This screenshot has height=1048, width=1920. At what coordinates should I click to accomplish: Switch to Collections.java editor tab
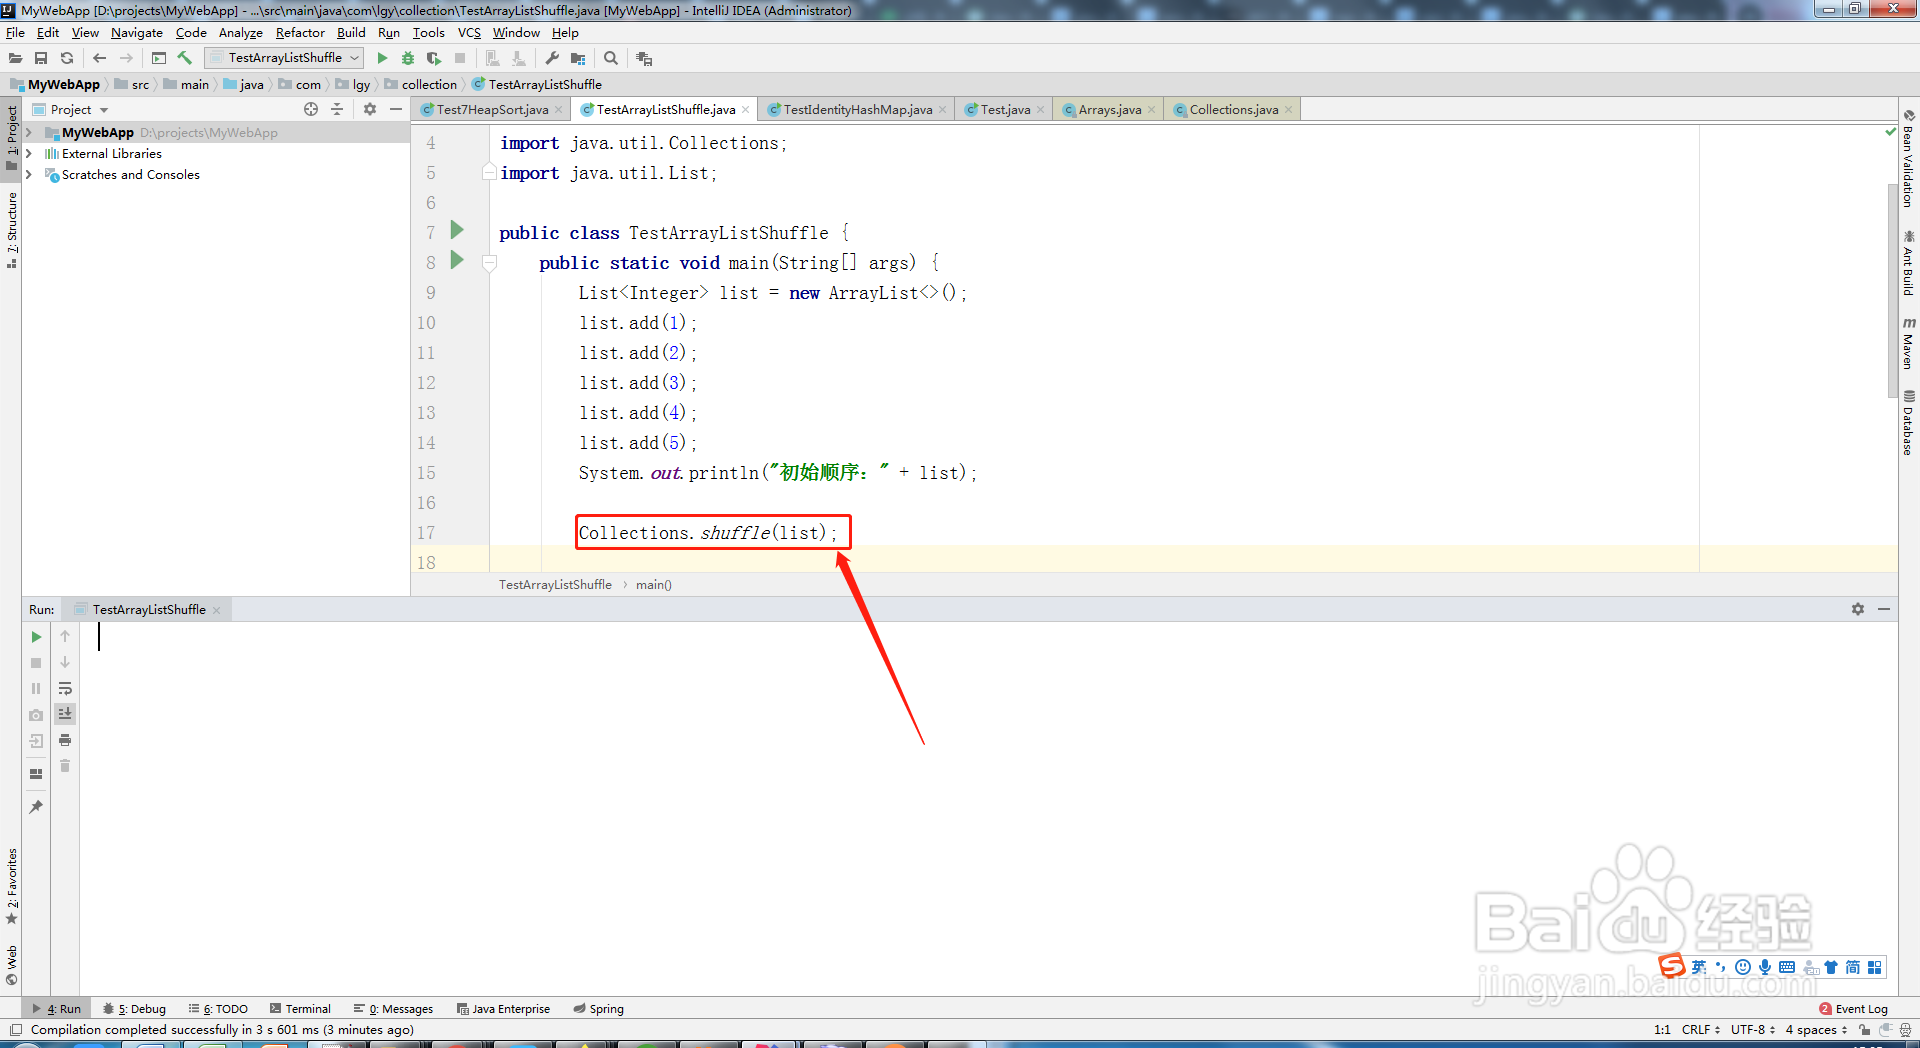(1233, 109)
